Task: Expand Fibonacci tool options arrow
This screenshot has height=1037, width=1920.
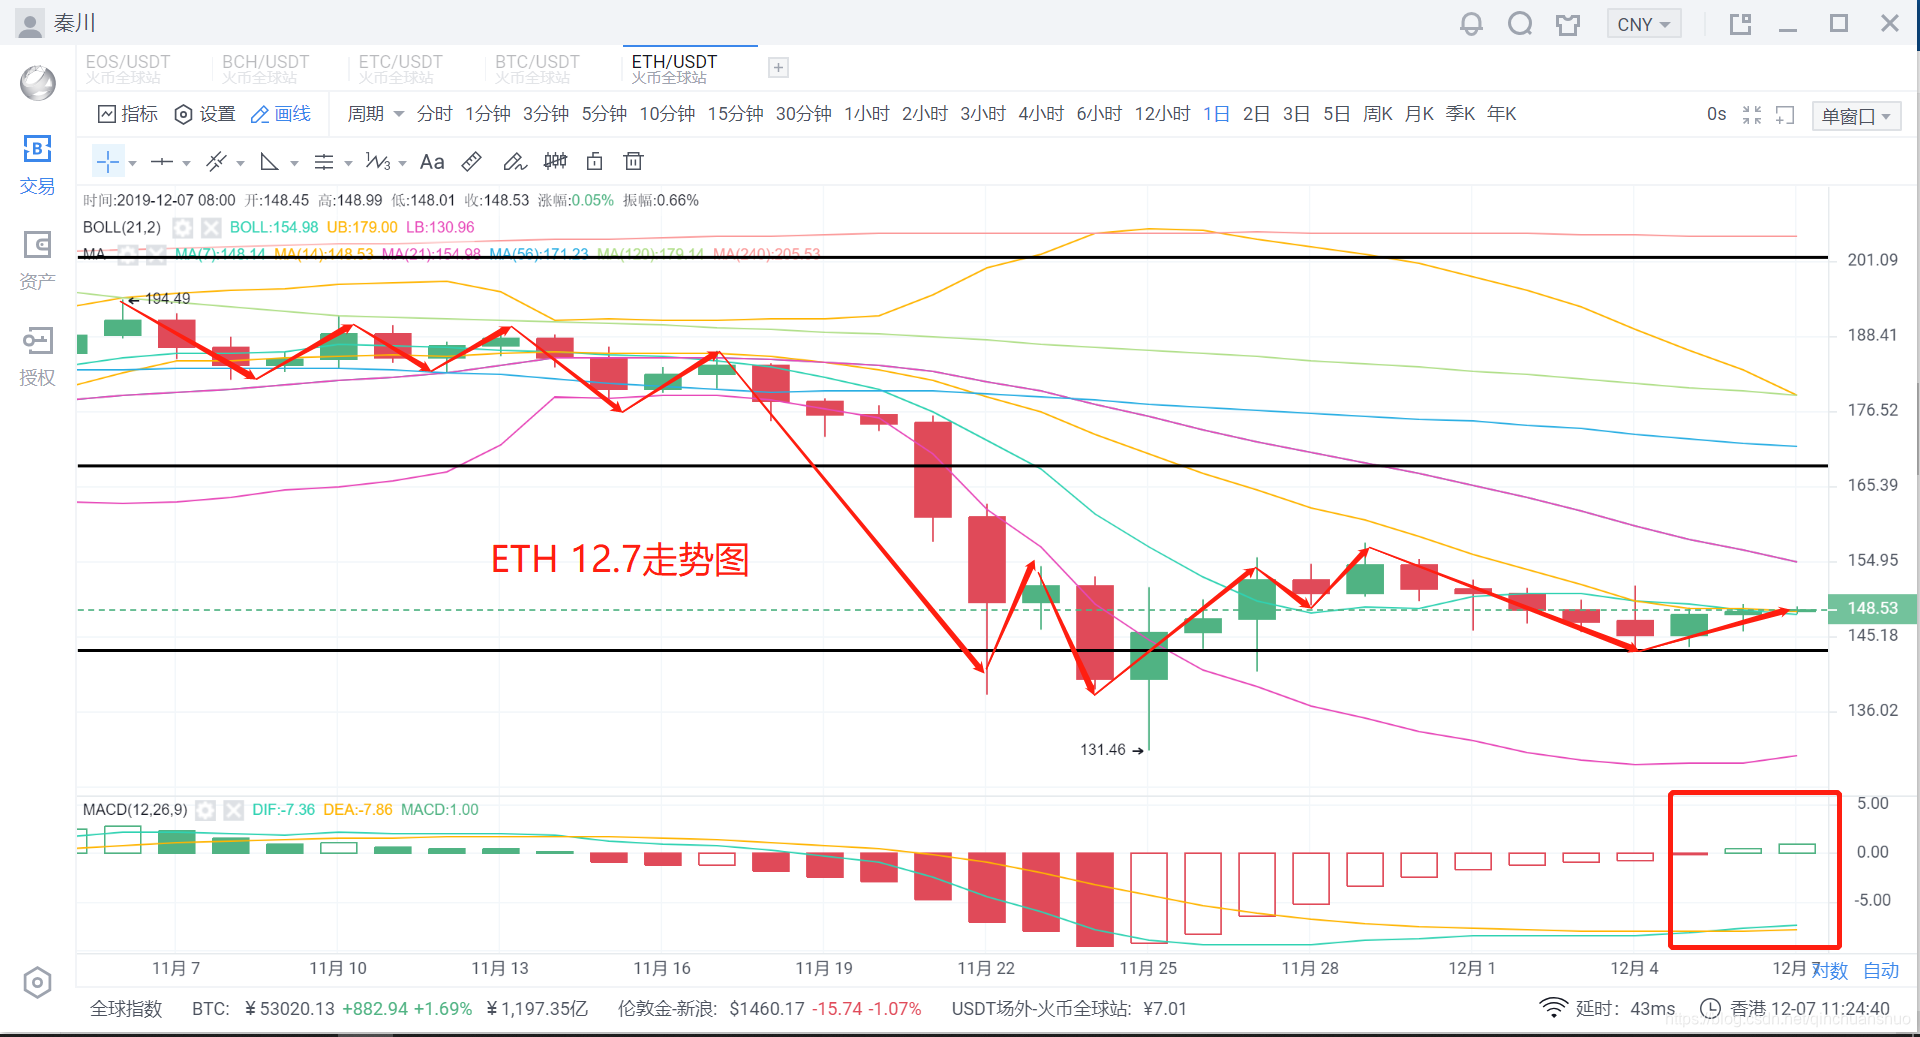Action: point(348,163)
